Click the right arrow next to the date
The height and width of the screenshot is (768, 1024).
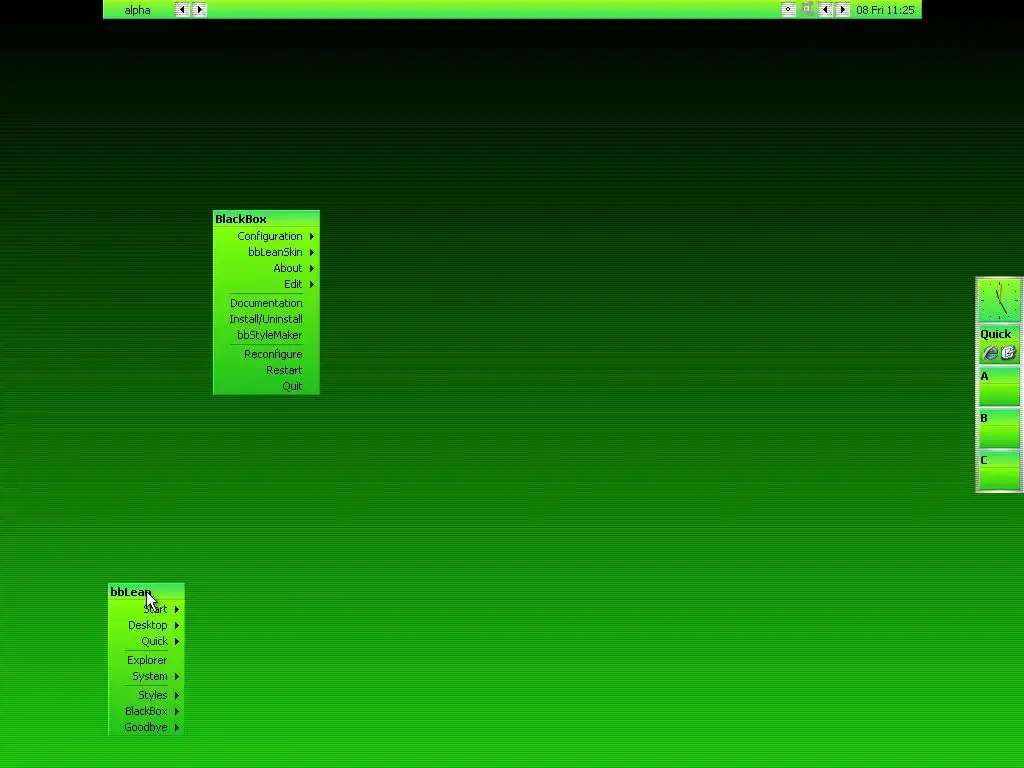(x=842, y=10)
